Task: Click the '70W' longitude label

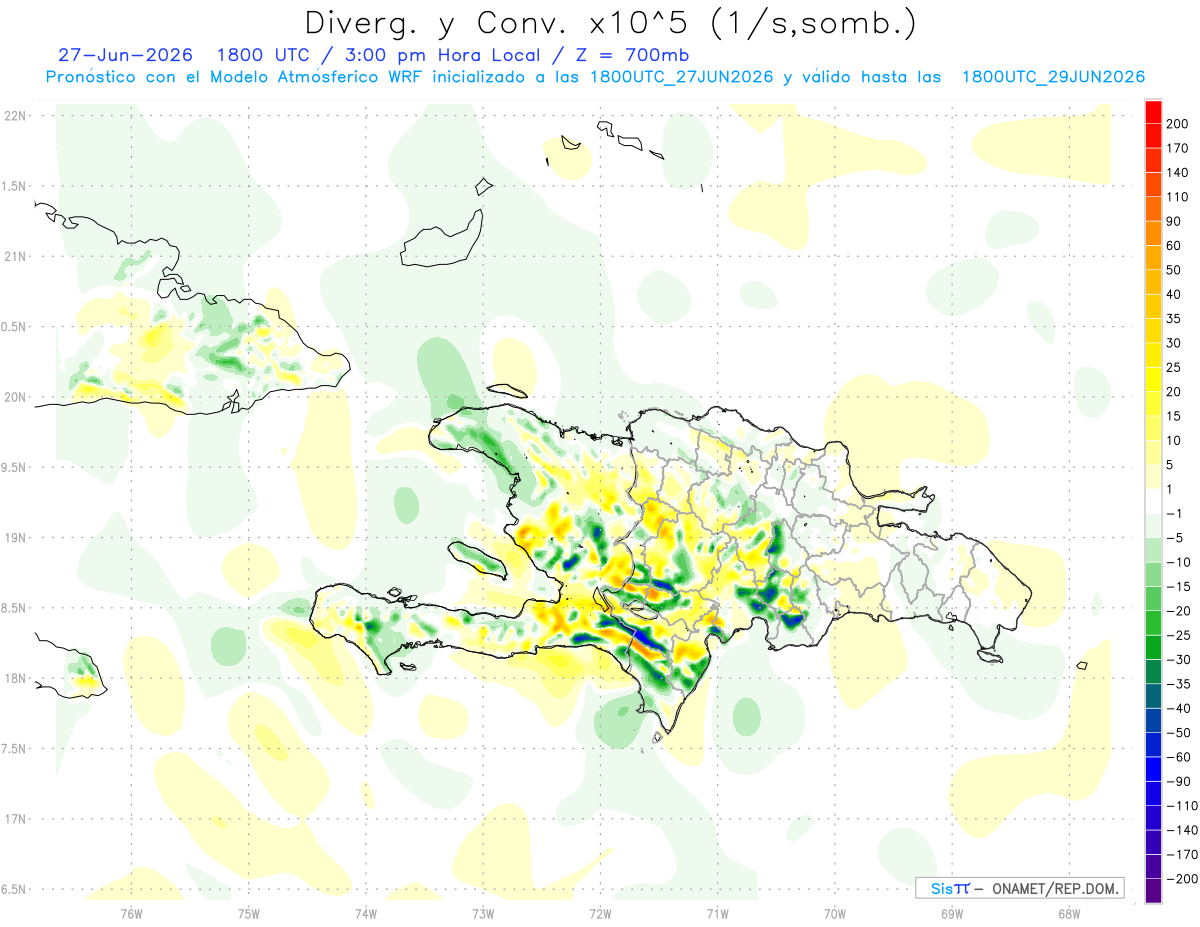Action: [x=835, y=913]
